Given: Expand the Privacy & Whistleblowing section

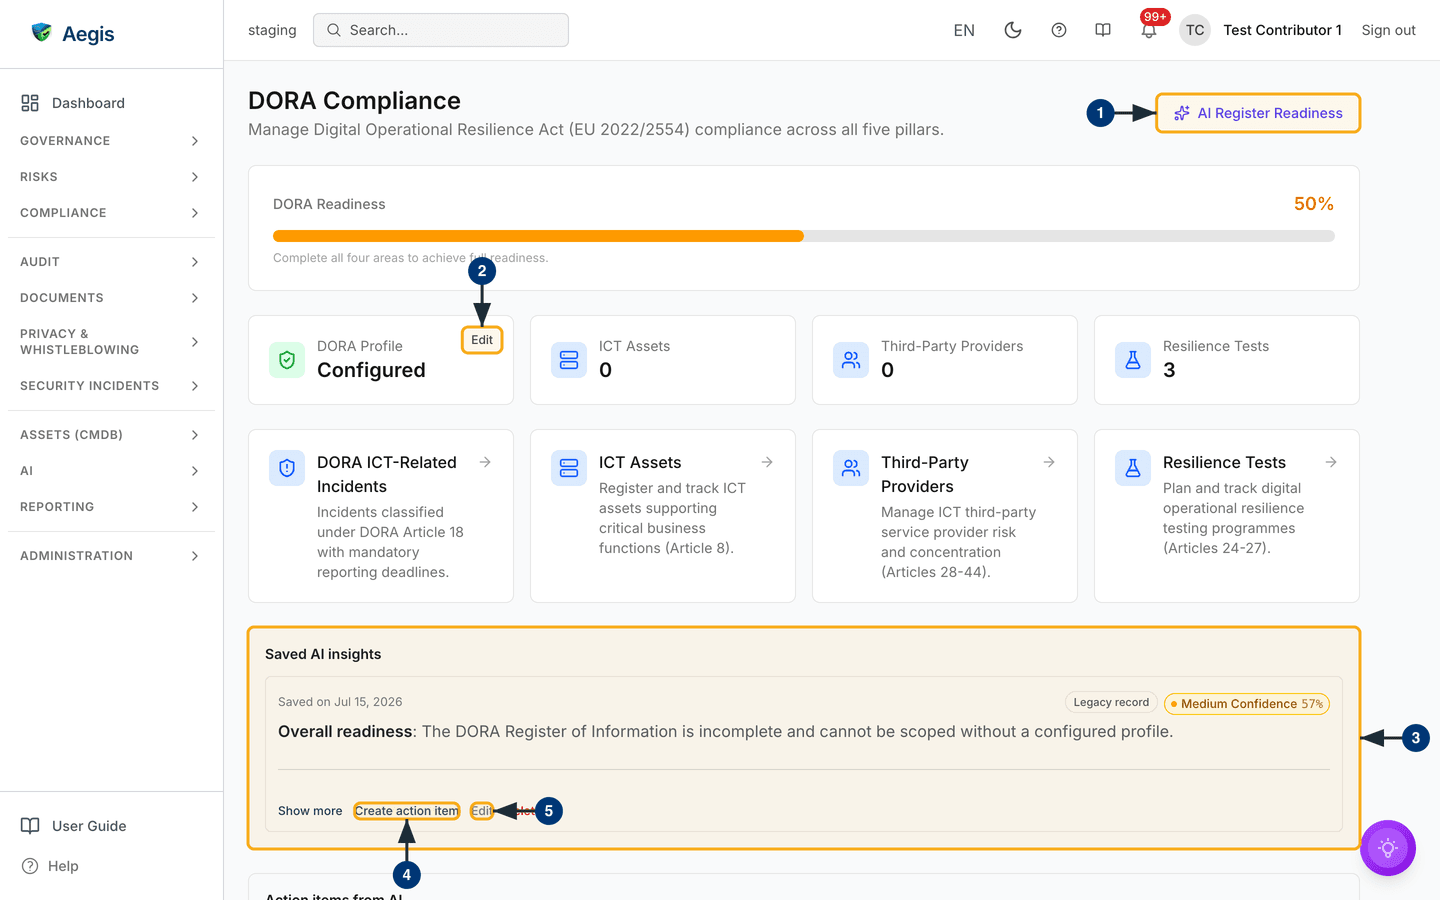Looking at the screenshot, I should [x=111, y=342].
